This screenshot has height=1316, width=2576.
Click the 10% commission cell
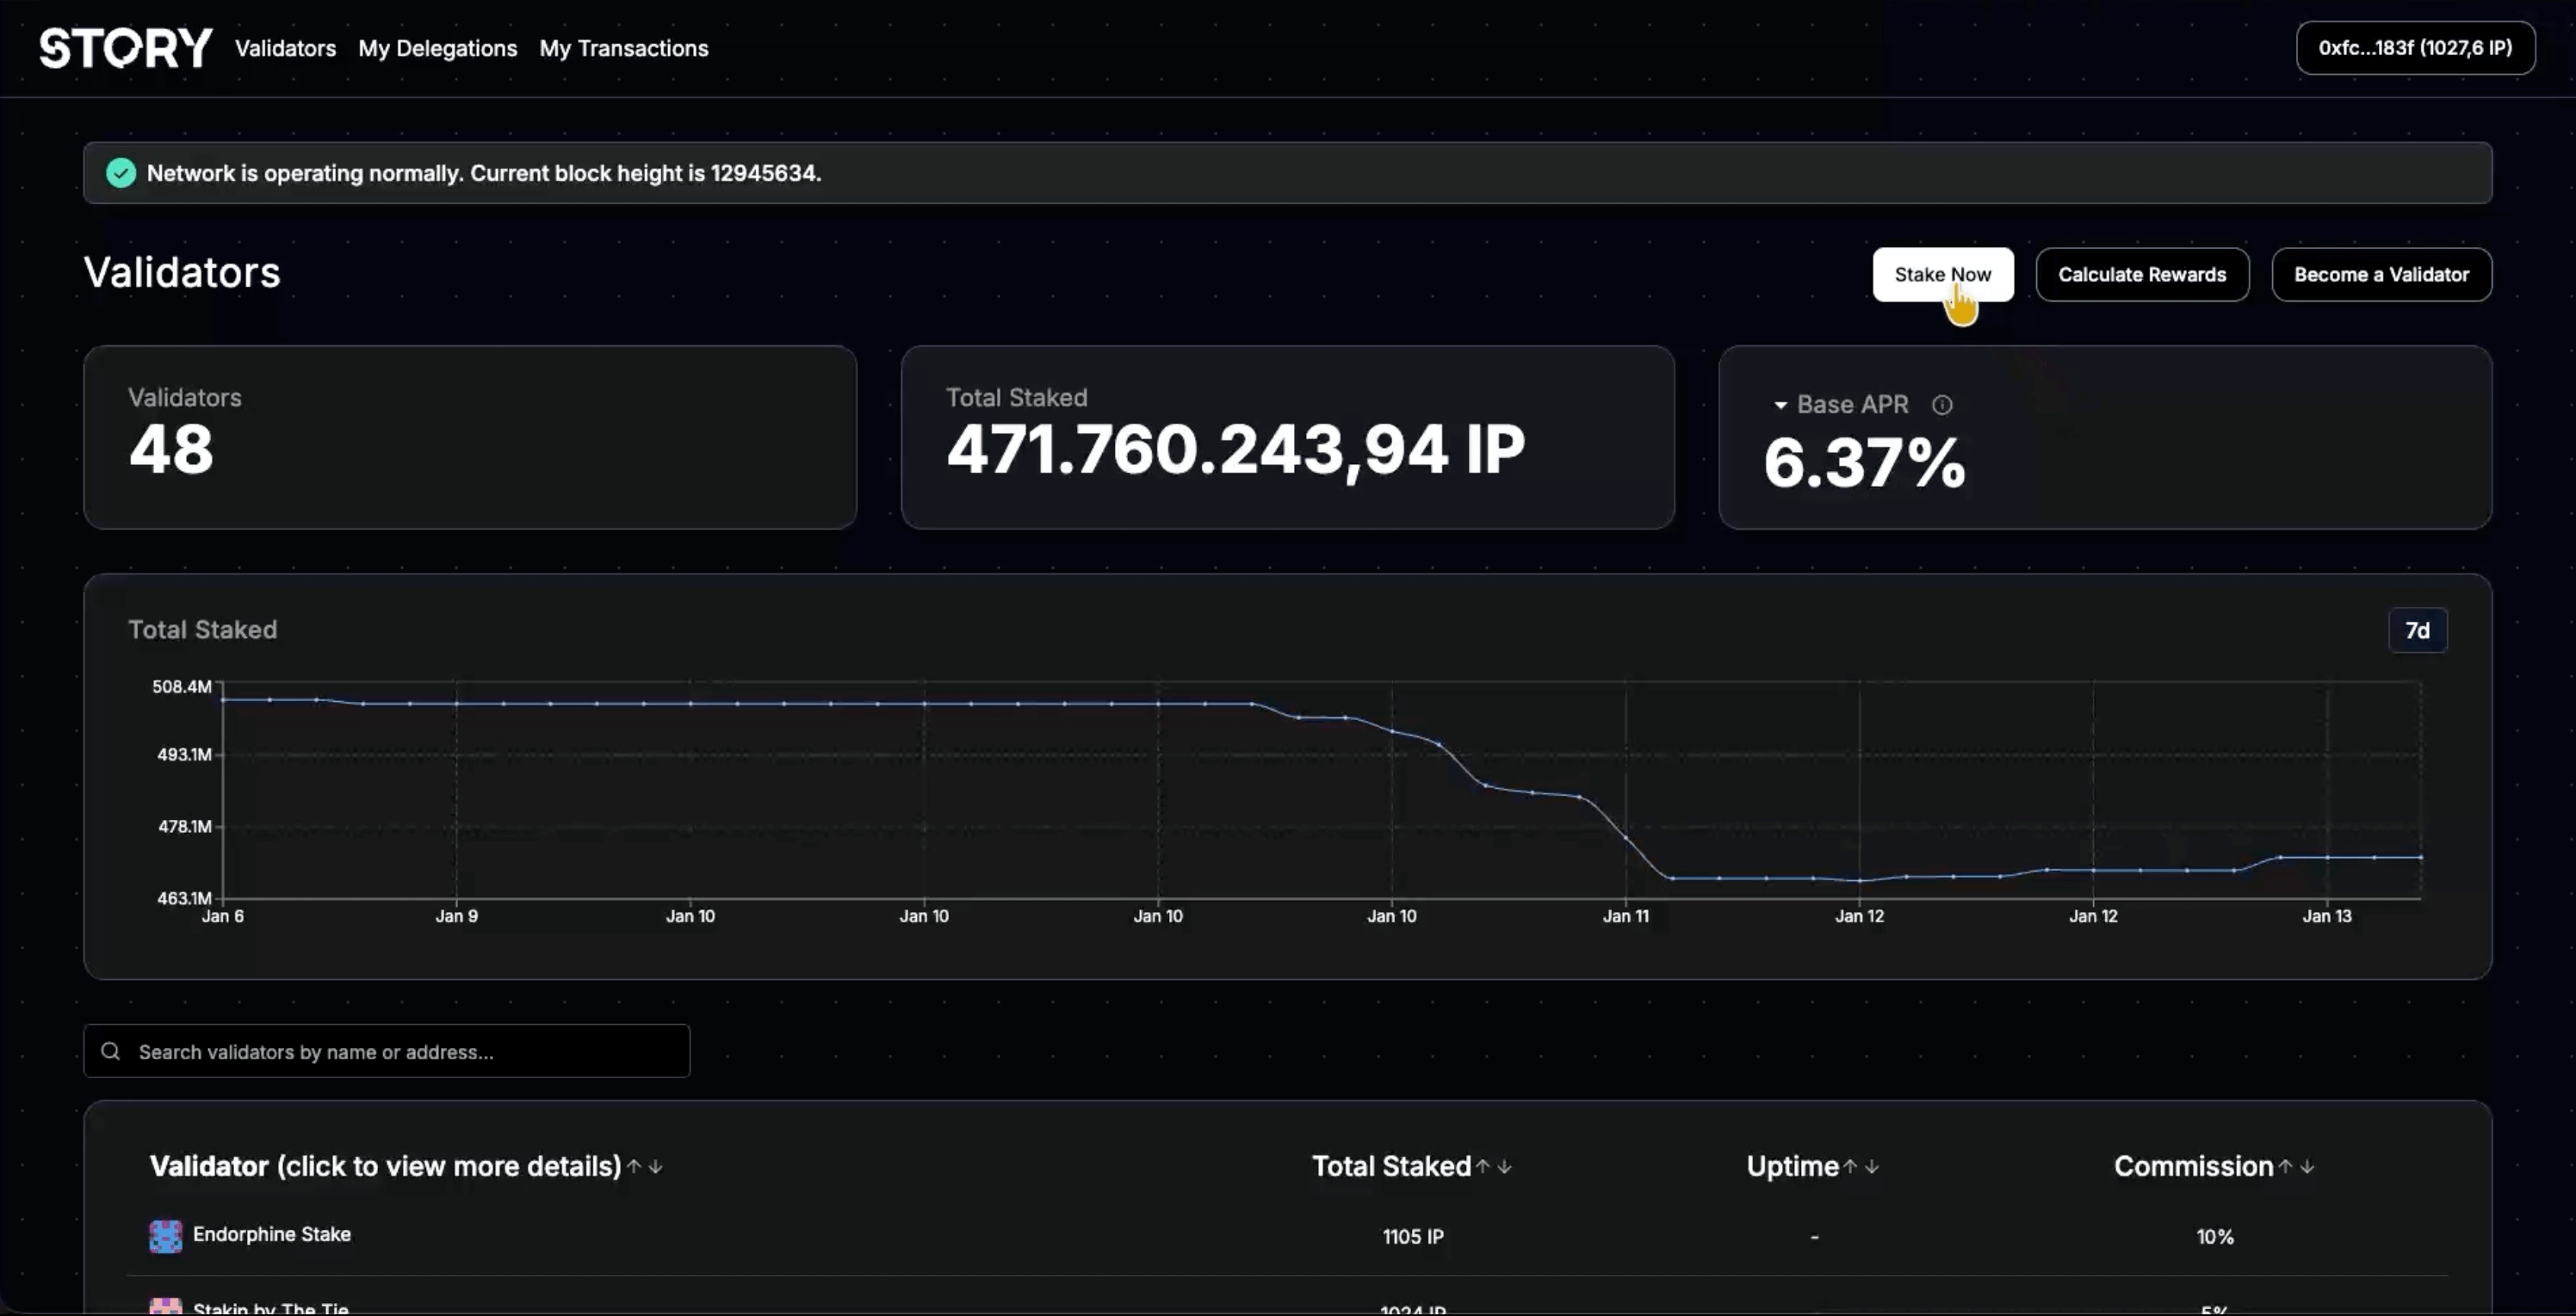(2215, 1237)
